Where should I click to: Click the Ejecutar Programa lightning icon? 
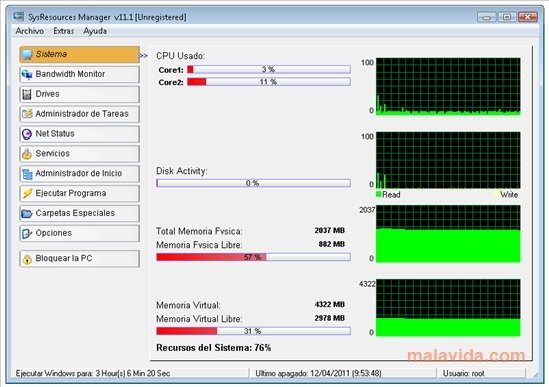(x=27, y=193)
